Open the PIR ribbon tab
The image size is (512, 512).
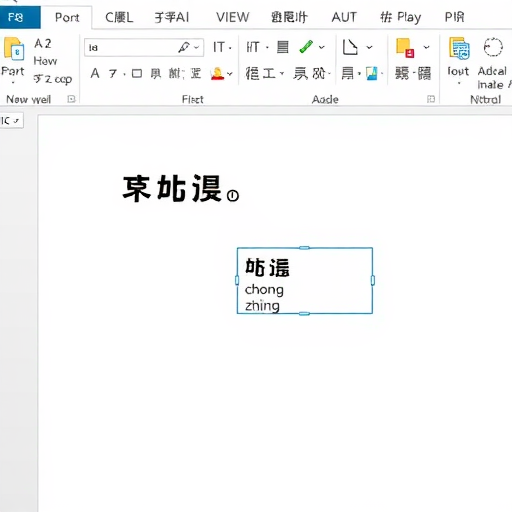pos(454,17)
